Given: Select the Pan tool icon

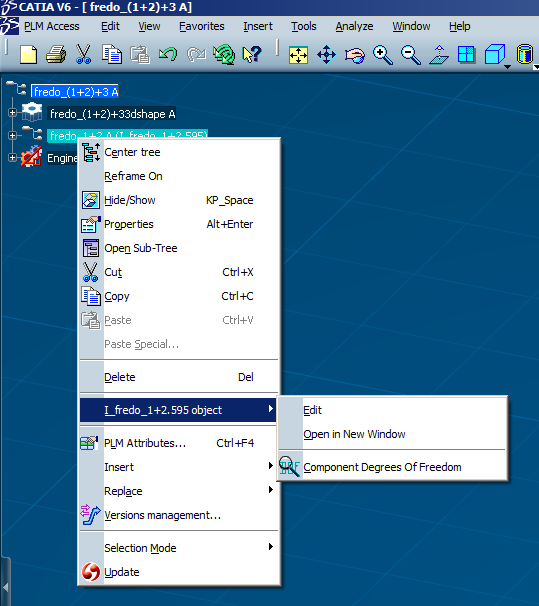Looking at the screenshot, I should click(x=326, y=55).
